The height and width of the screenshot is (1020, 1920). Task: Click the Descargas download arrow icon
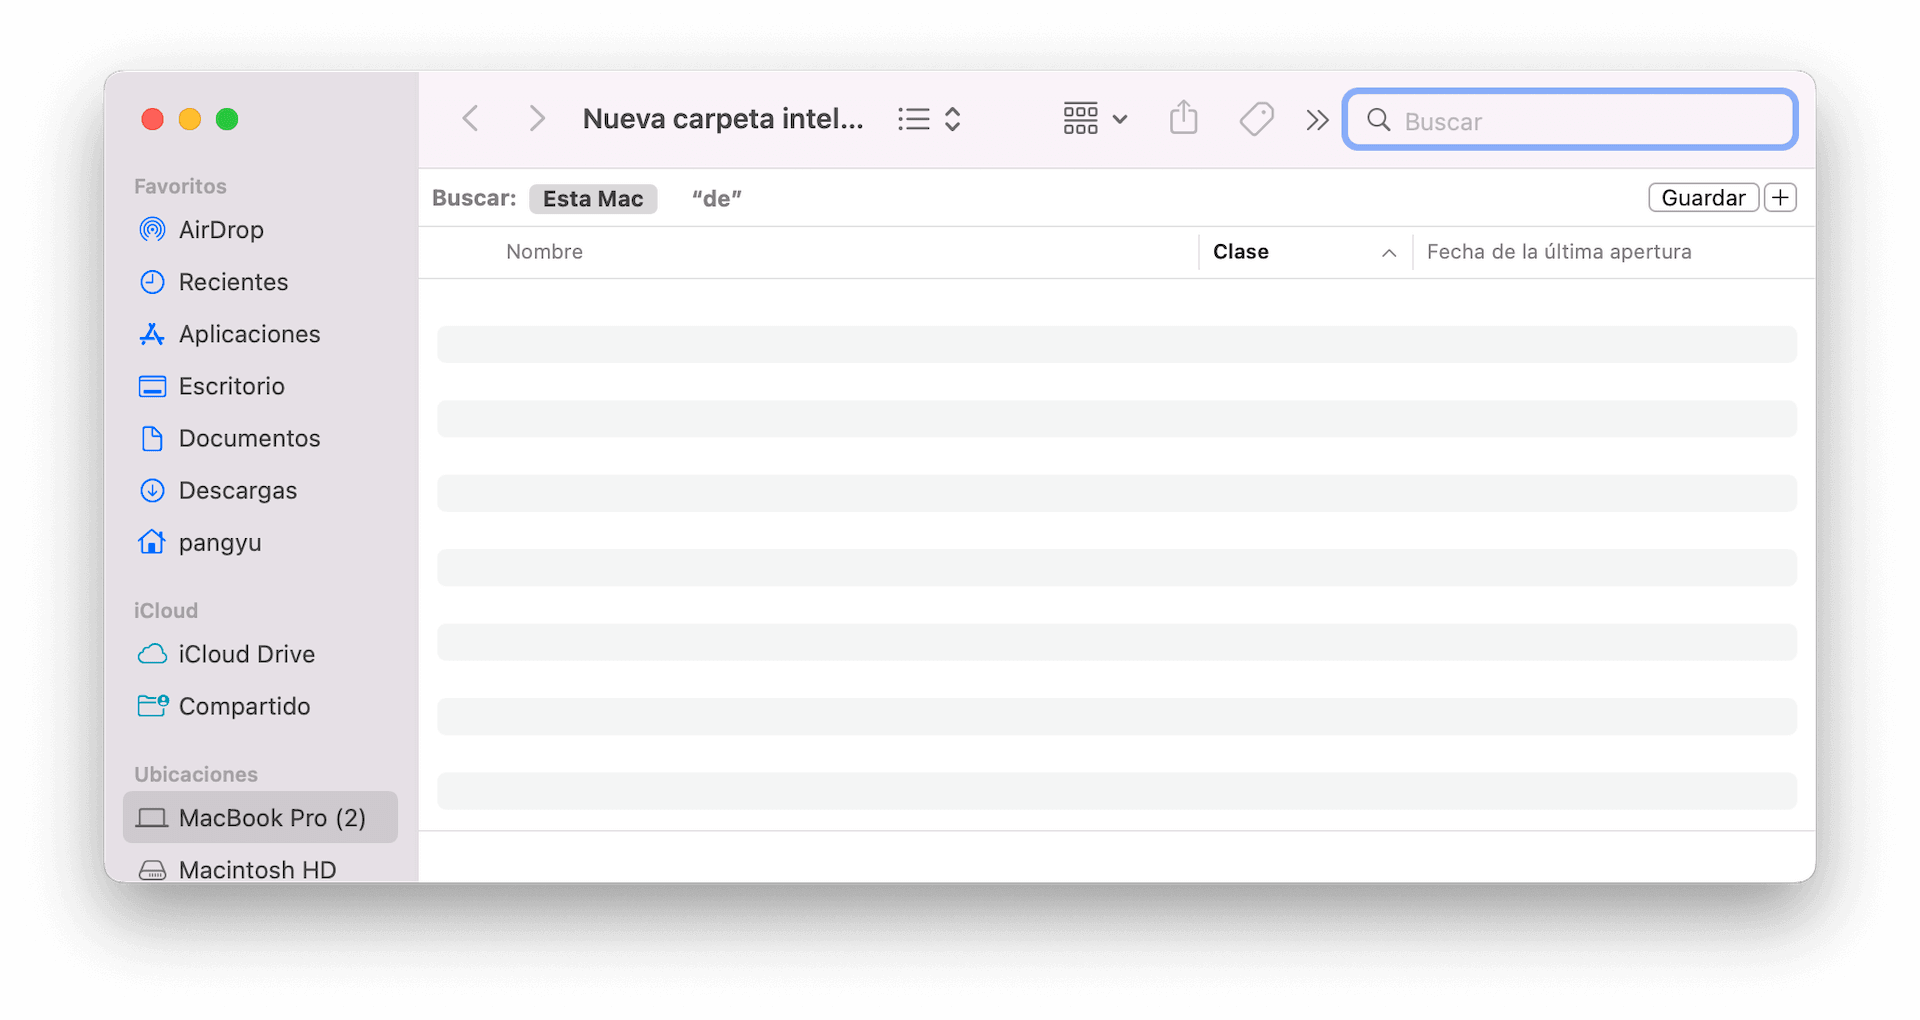(x=152, y=490)
